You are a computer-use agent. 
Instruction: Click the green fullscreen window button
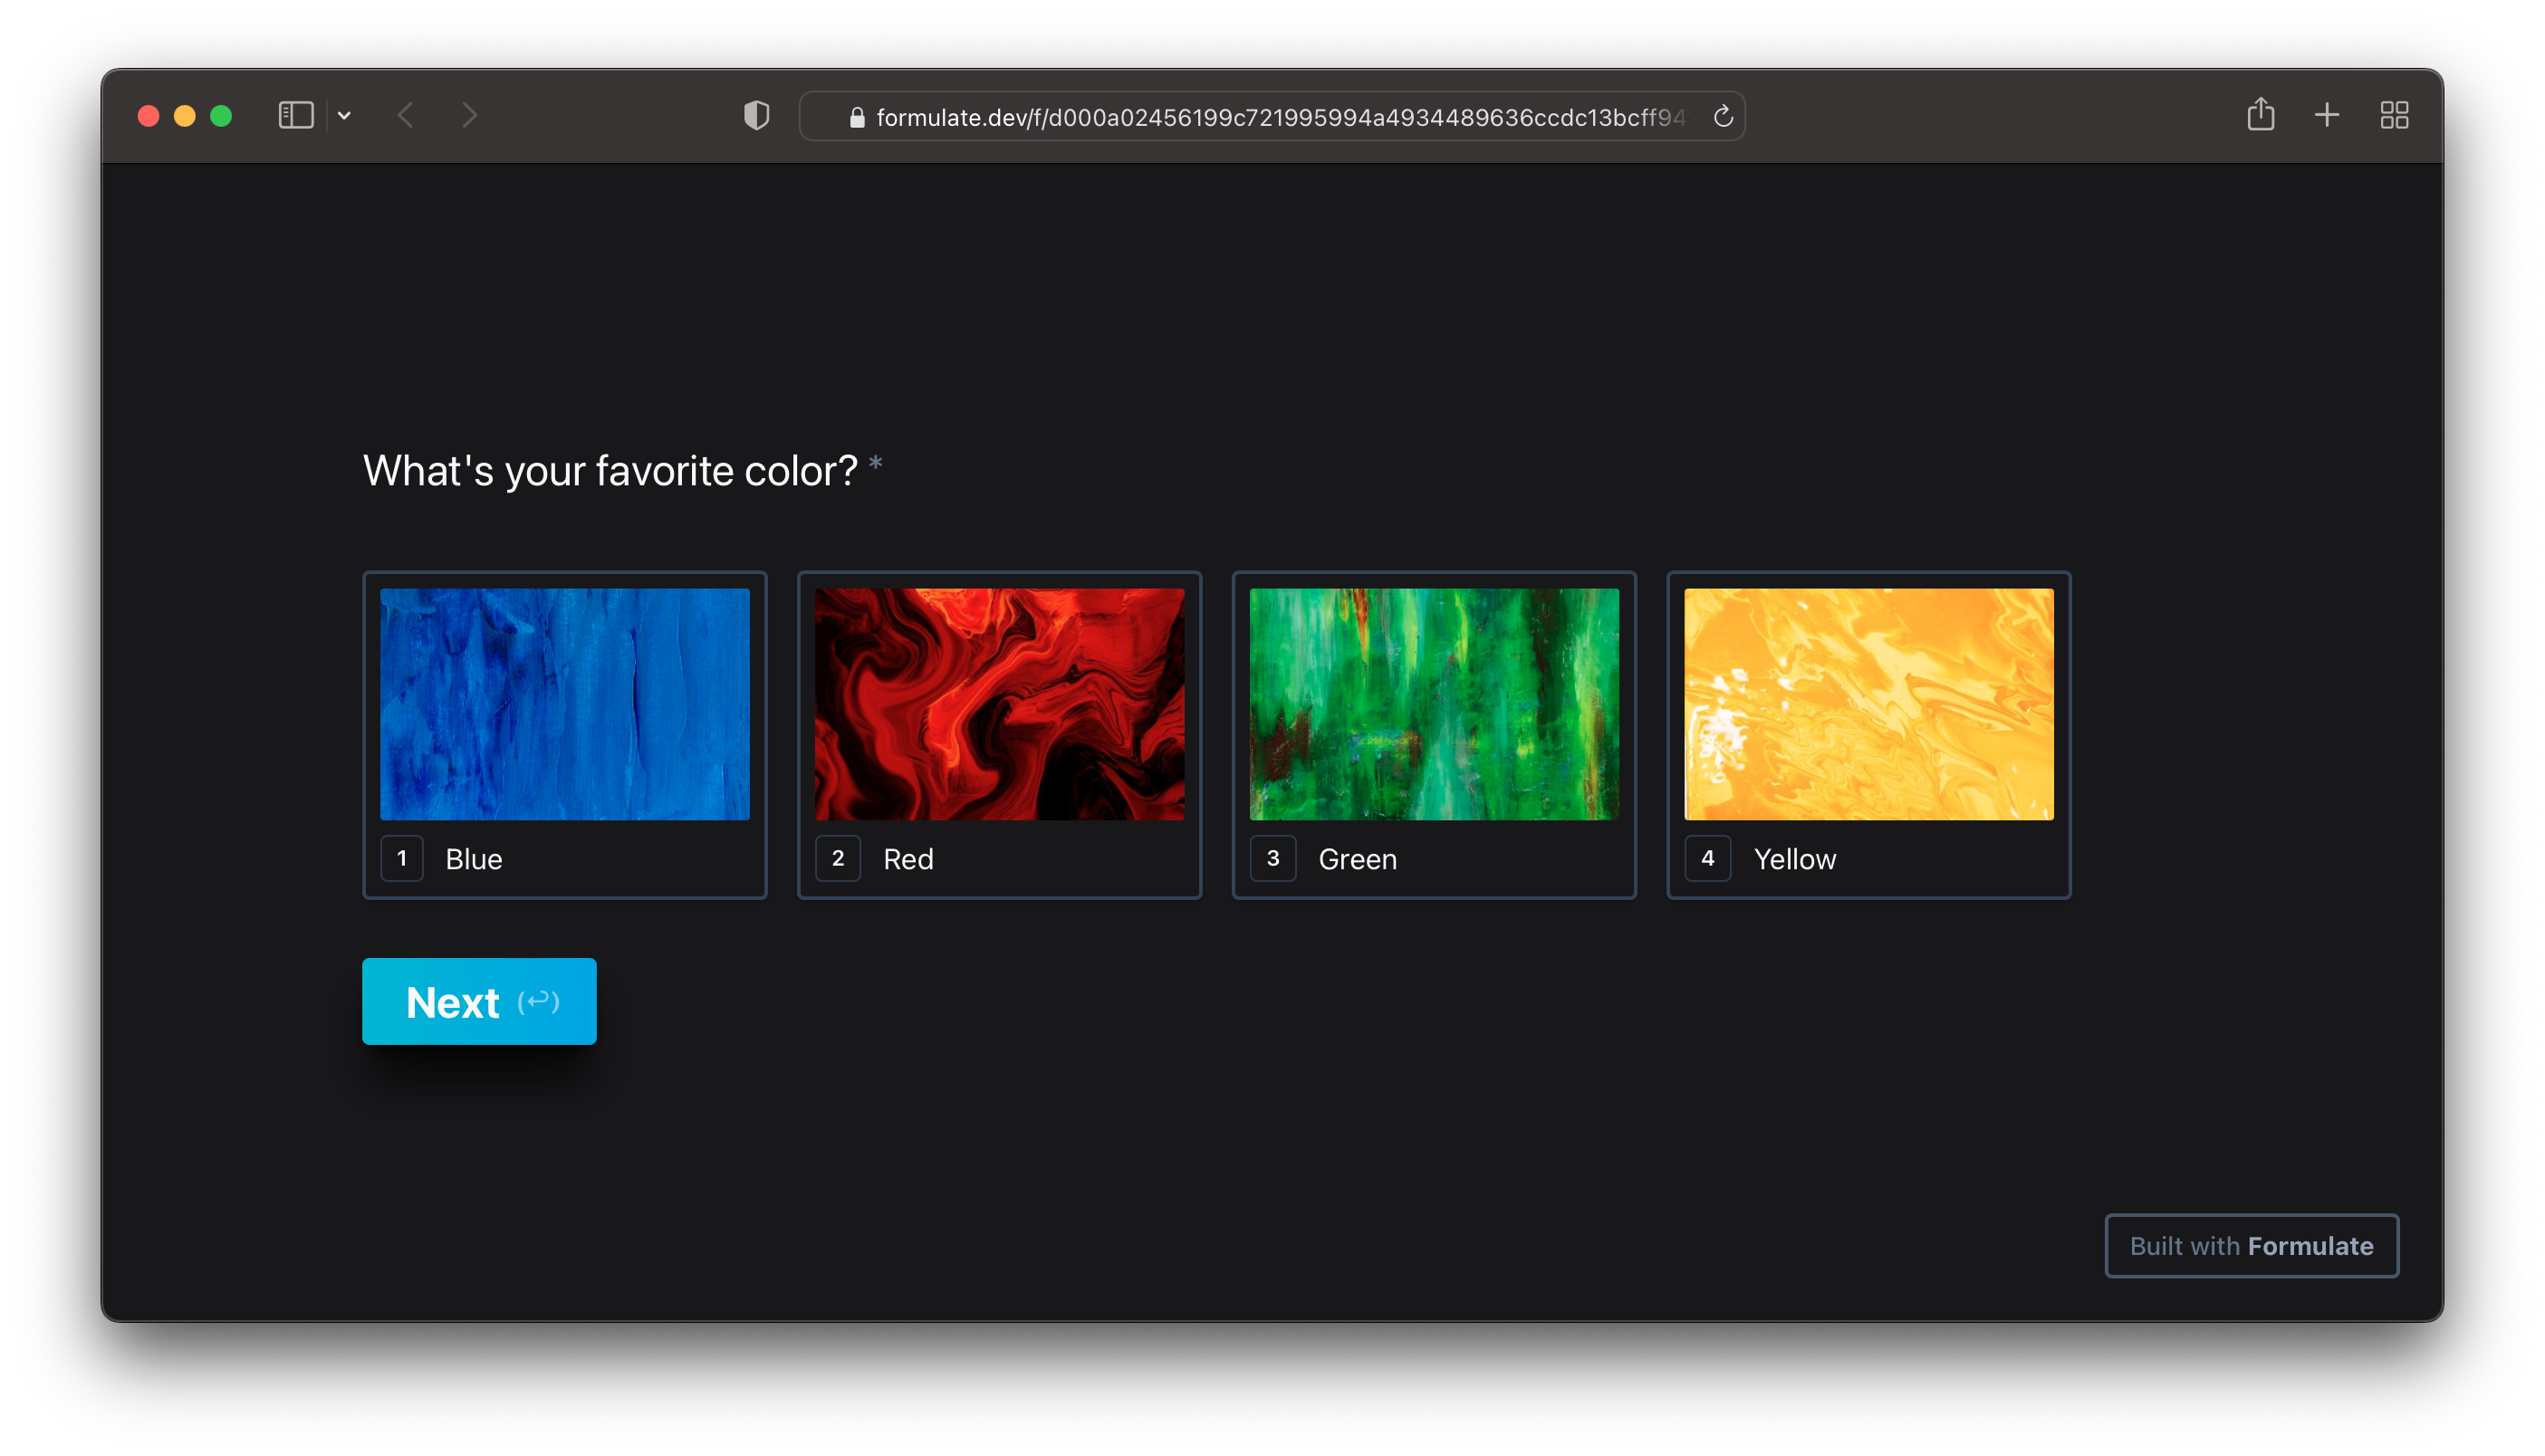point(221,116)
